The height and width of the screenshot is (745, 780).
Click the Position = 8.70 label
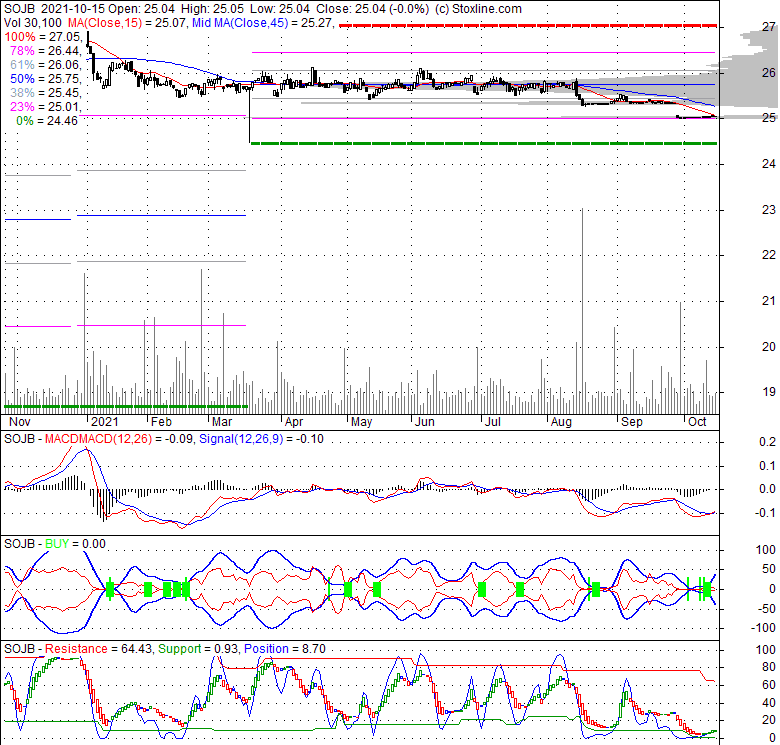(285, 649)
